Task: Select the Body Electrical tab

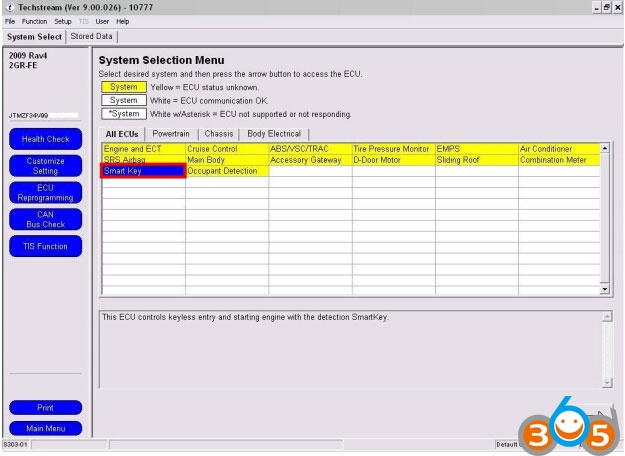Action: click(x=274, y=134)
